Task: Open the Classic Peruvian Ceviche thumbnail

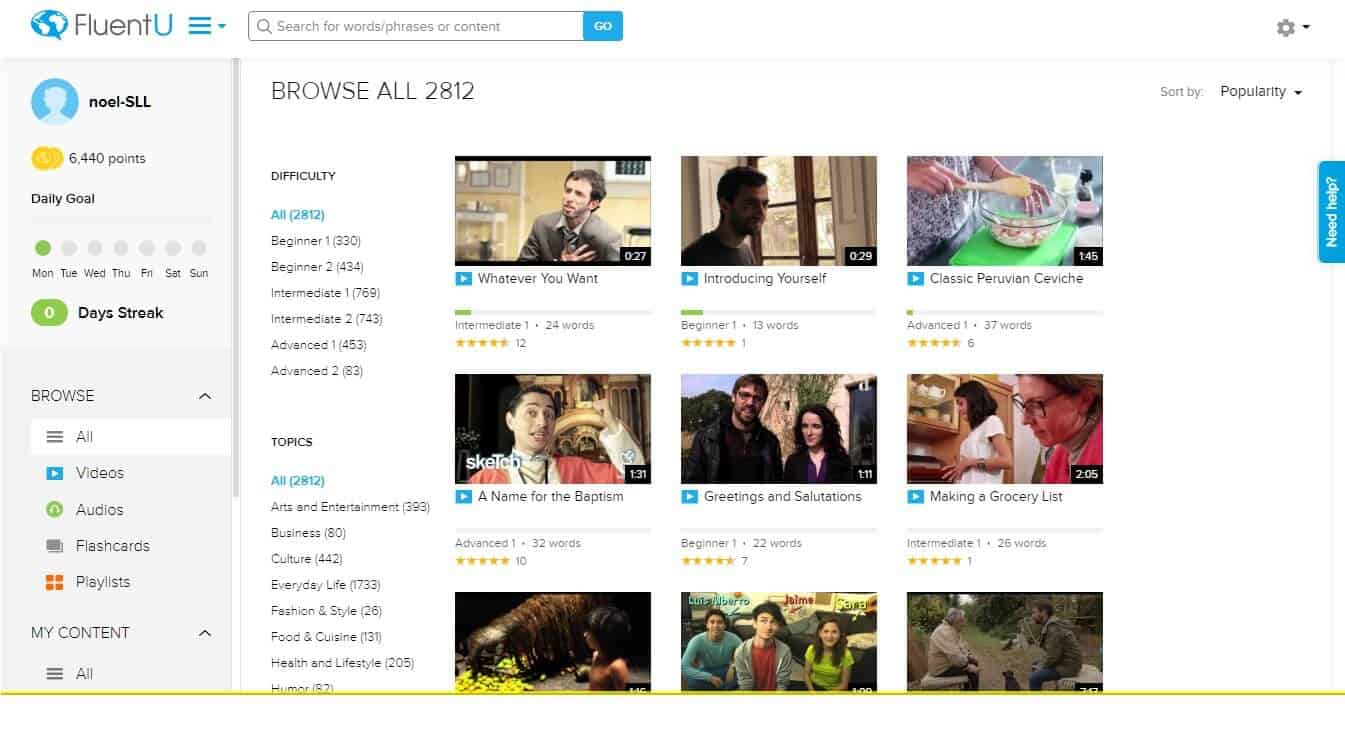Action: tap(1004, 210)
